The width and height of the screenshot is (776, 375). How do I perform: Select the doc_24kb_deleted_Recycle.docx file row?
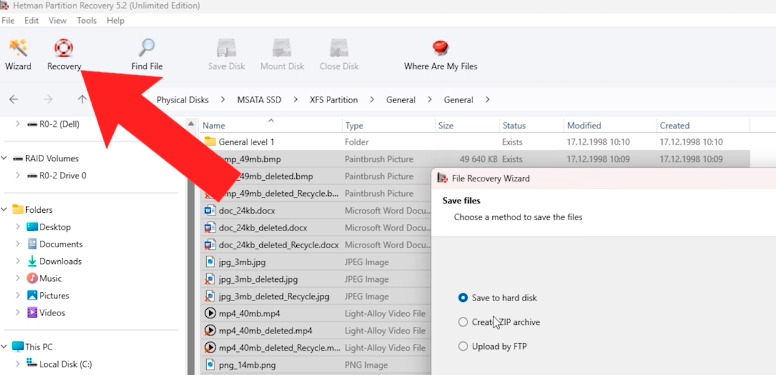316,245
